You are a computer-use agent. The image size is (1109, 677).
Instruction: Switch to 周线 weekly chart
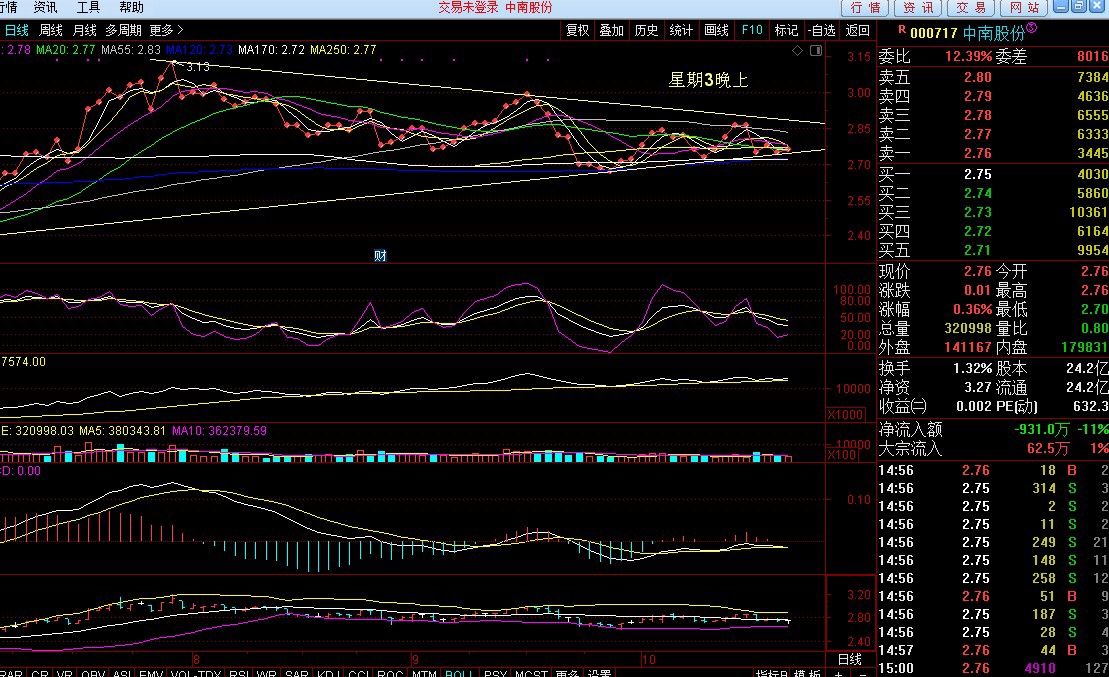51,30
